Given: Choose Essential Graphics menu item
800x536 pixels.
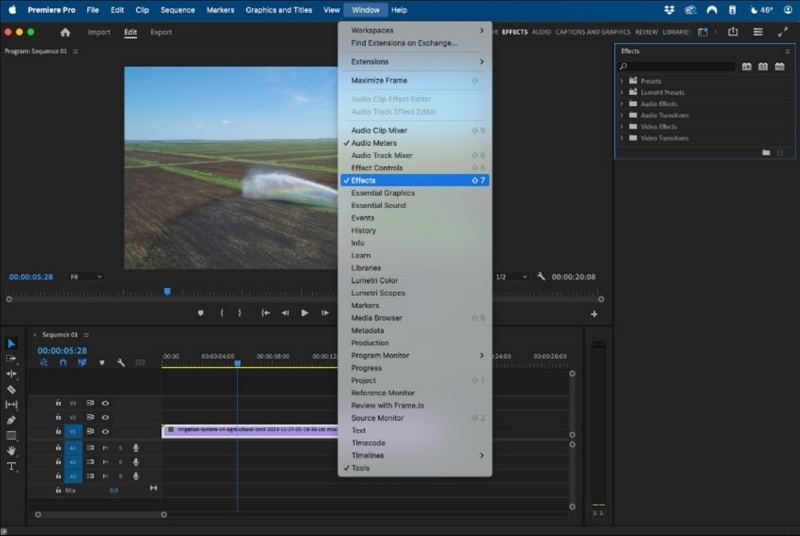Looking at the screenshot, I should [x=415, y=193].
